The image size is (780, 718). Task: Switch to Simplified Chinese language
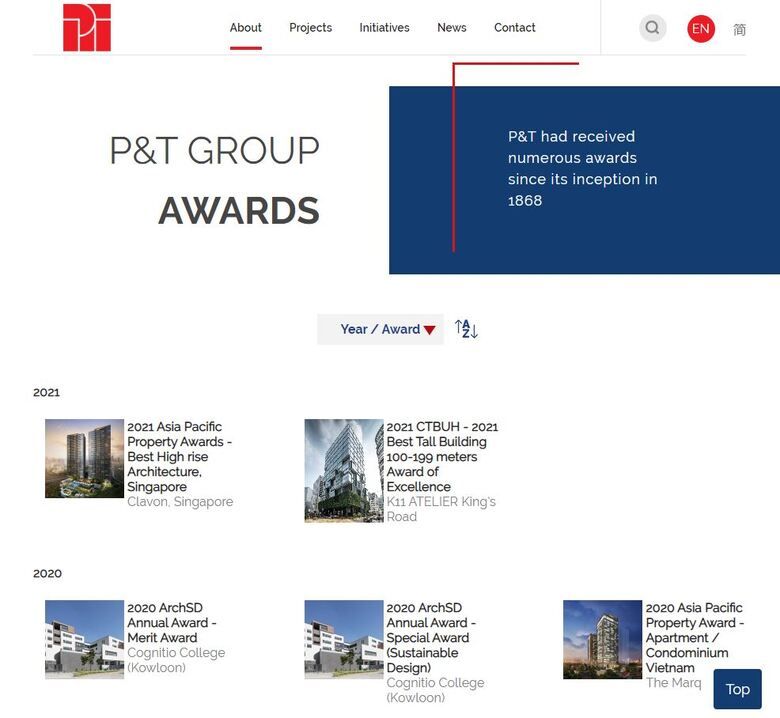pos(740,29)
